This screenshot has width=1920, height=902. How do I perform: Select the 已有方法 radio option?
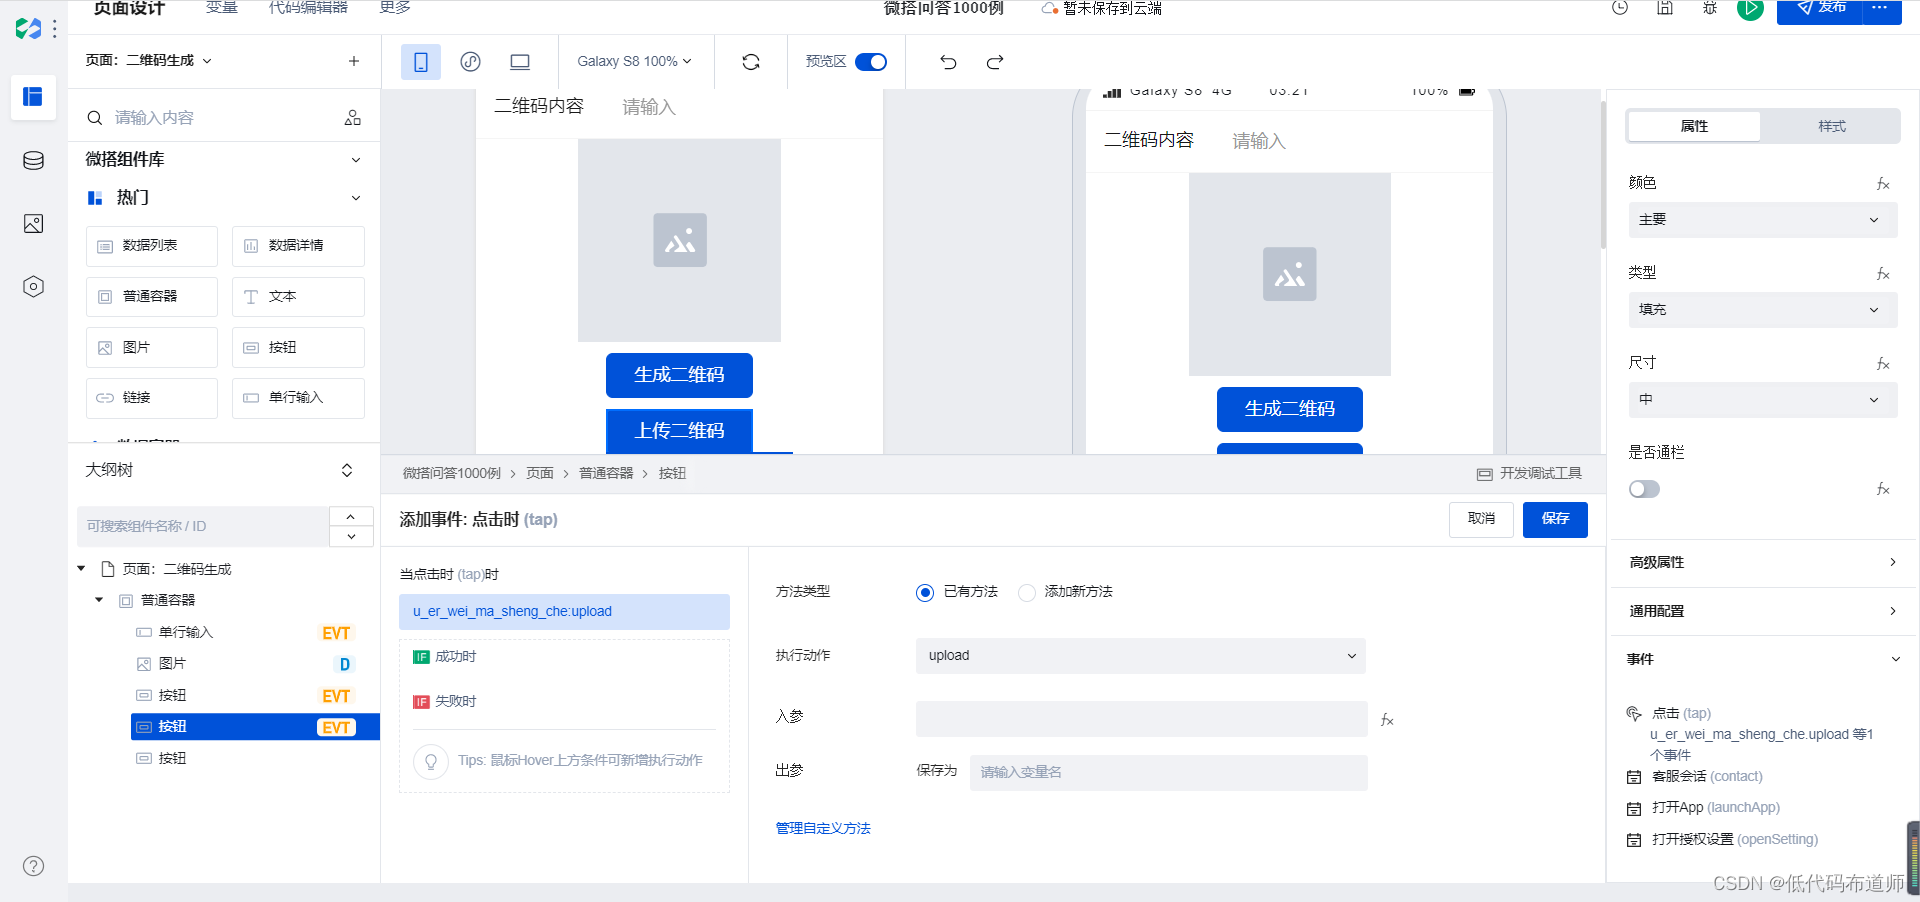tap(925, 593)
